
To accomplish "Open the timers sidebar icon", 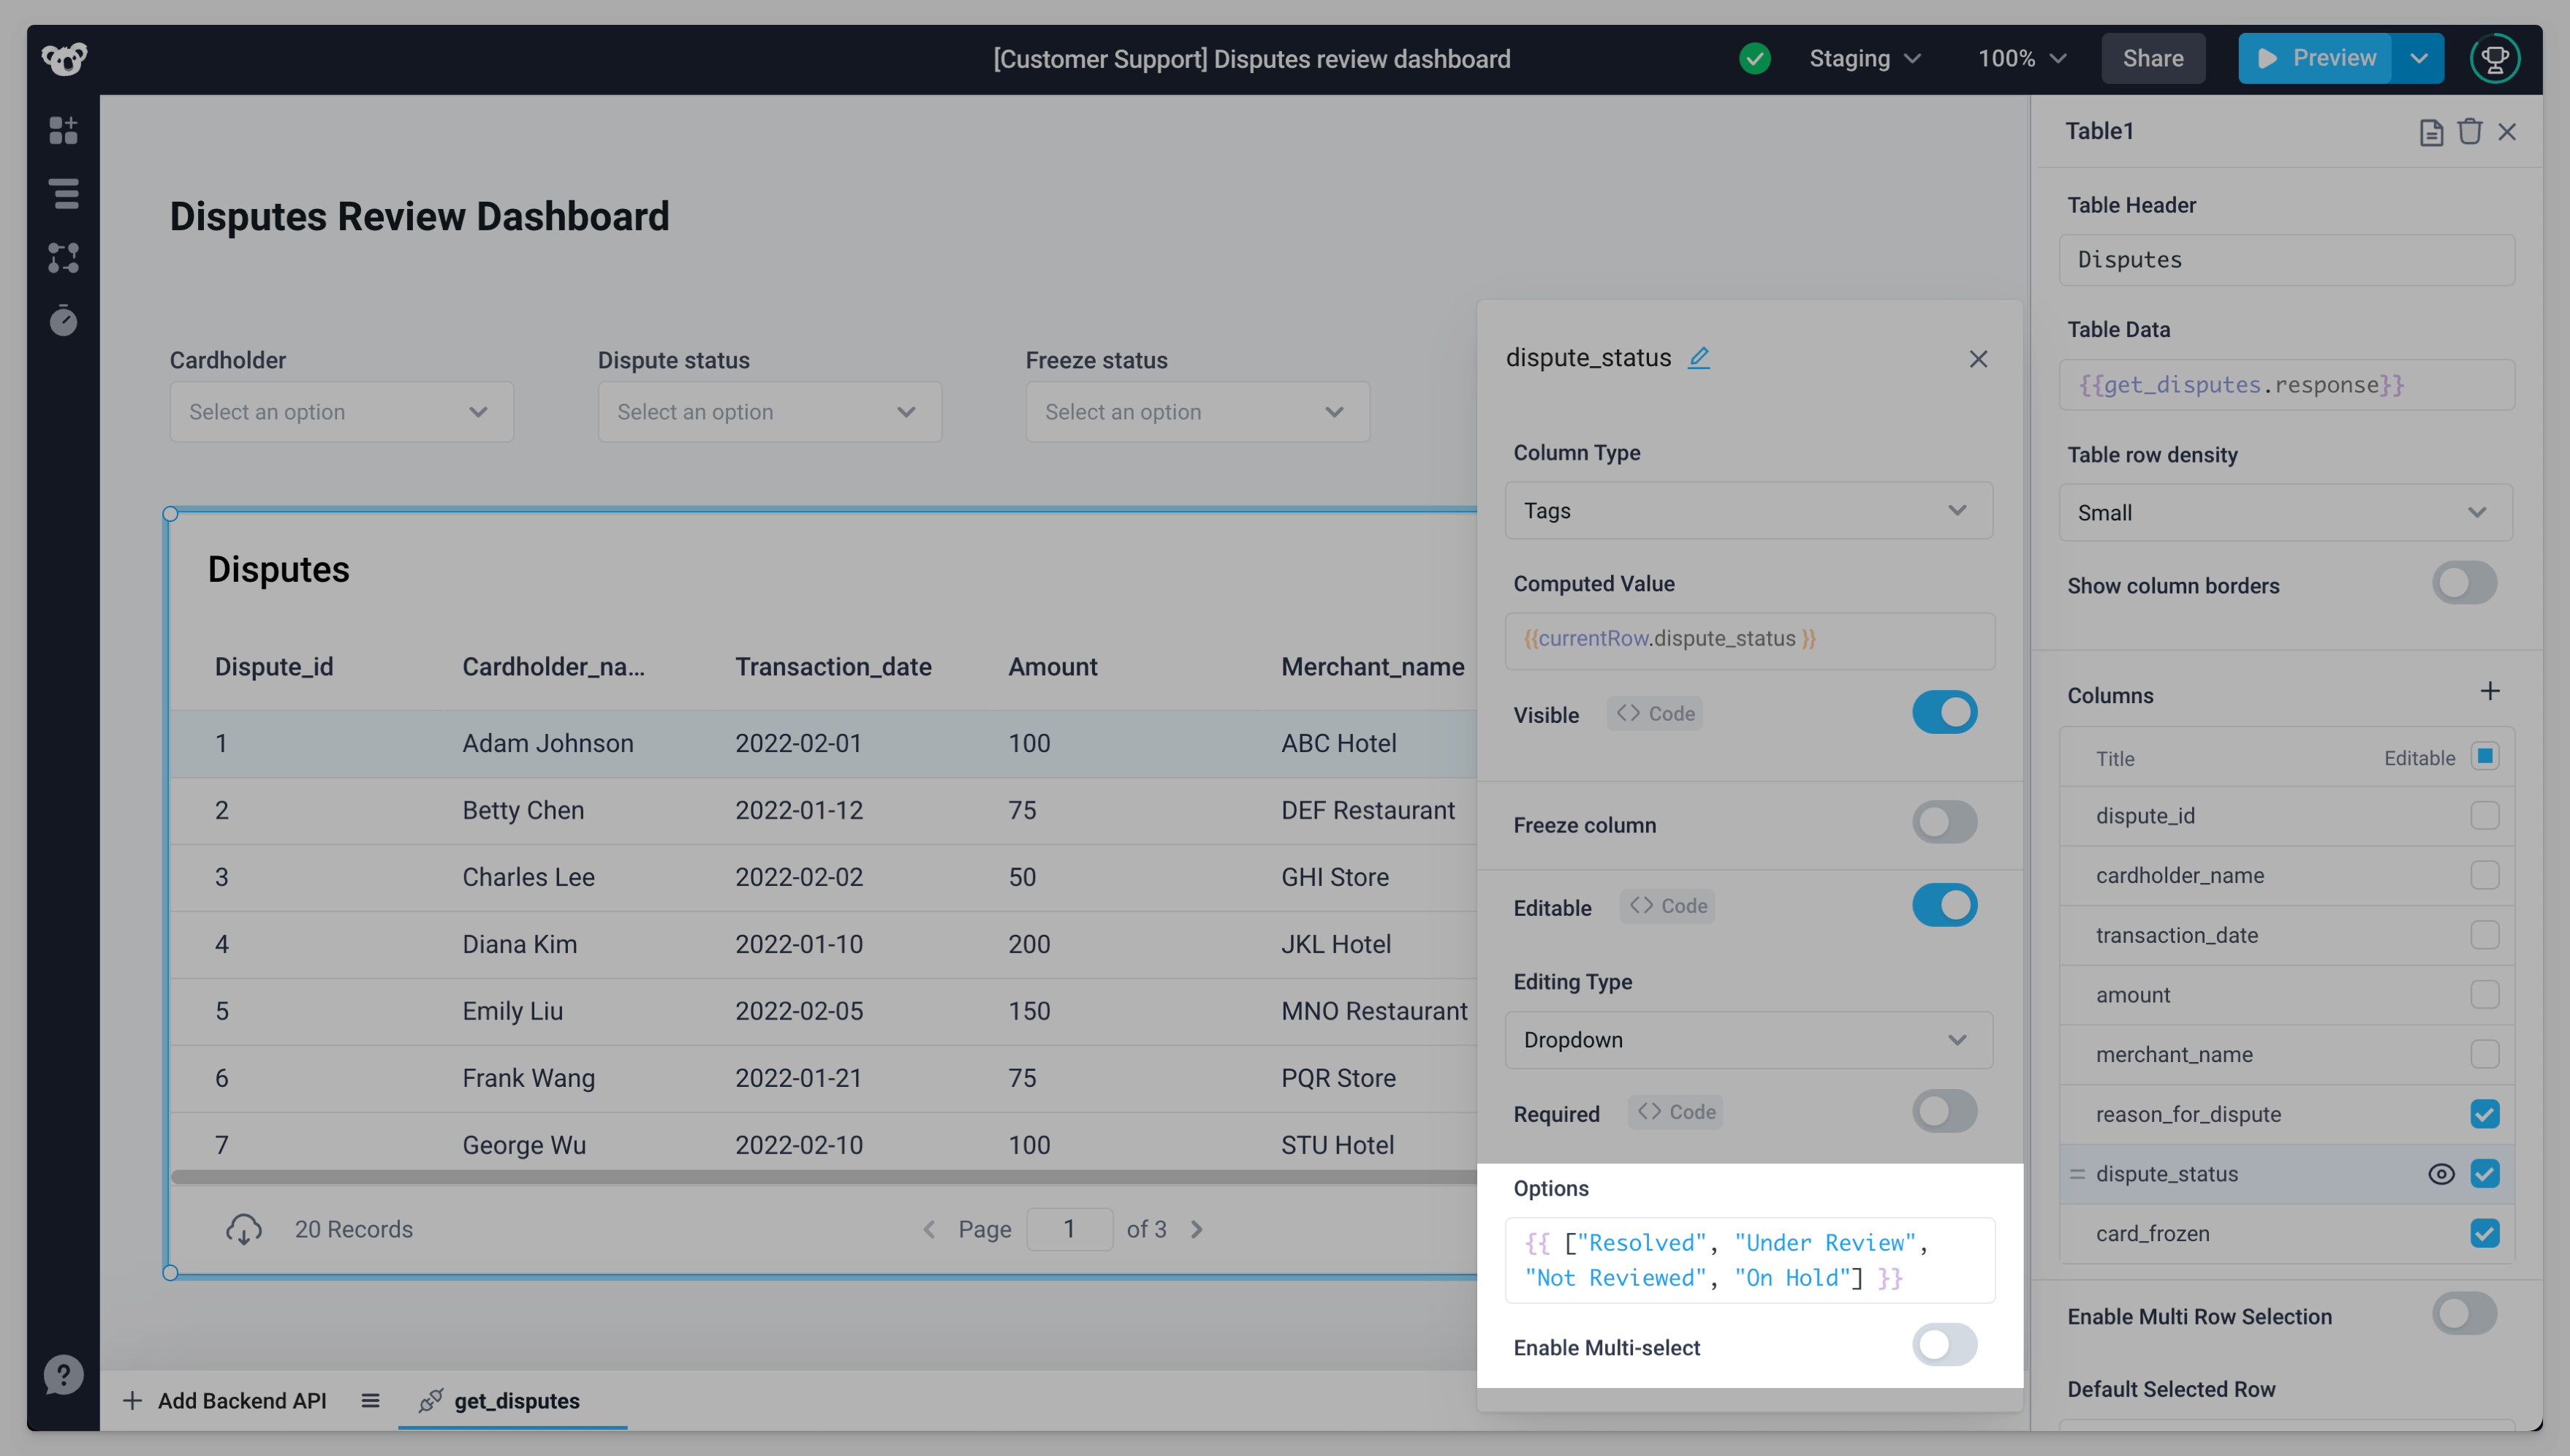I will point(63,321).
